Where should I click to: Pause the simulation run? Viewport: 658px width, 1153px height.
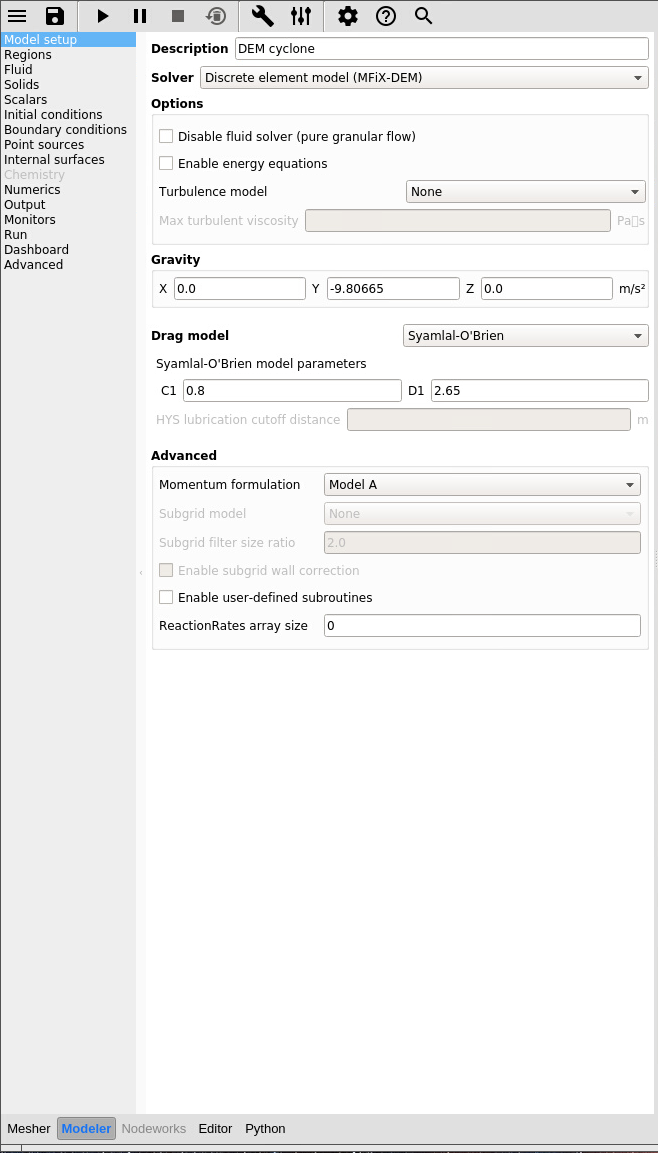(140, 16)
